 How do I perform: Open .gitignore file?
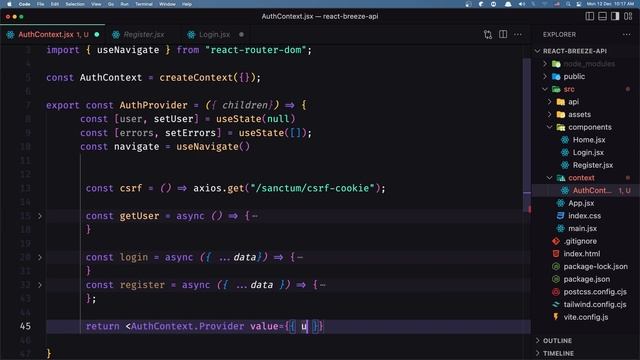pyautogui.click(x=580, y=241)
